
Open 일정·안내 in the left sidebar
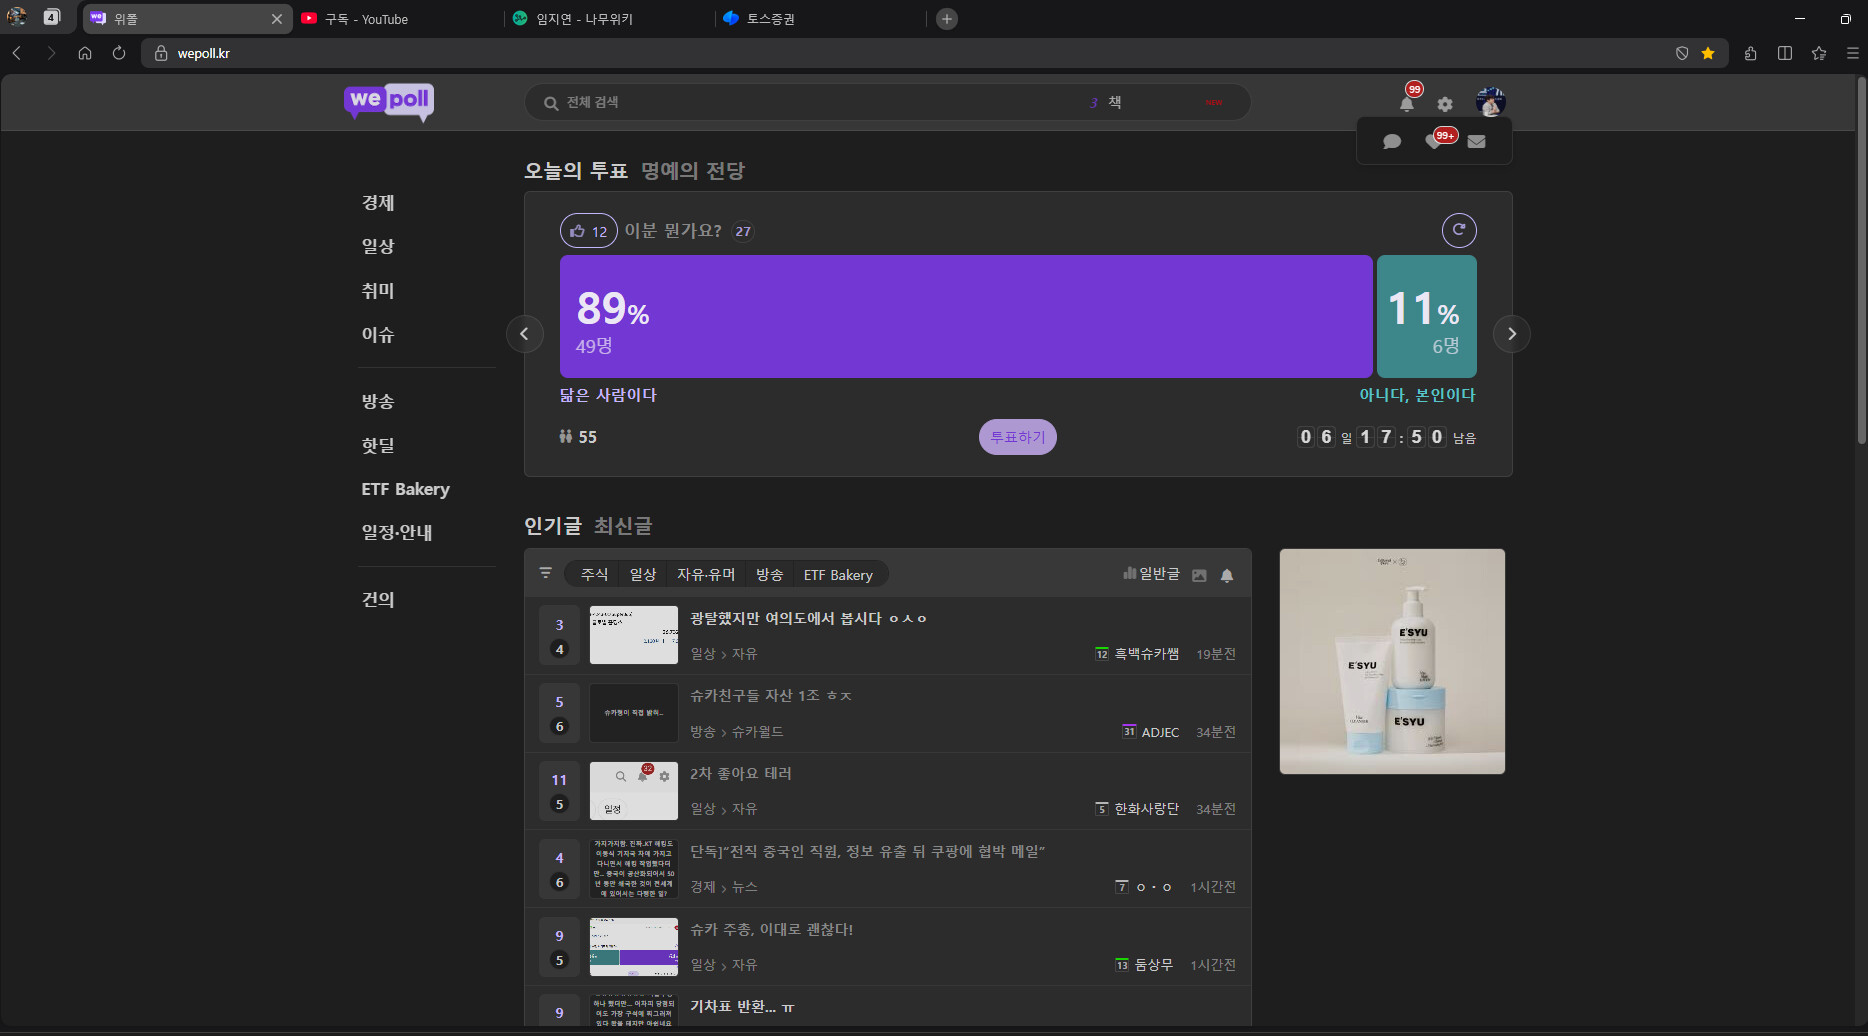point(397,532)
